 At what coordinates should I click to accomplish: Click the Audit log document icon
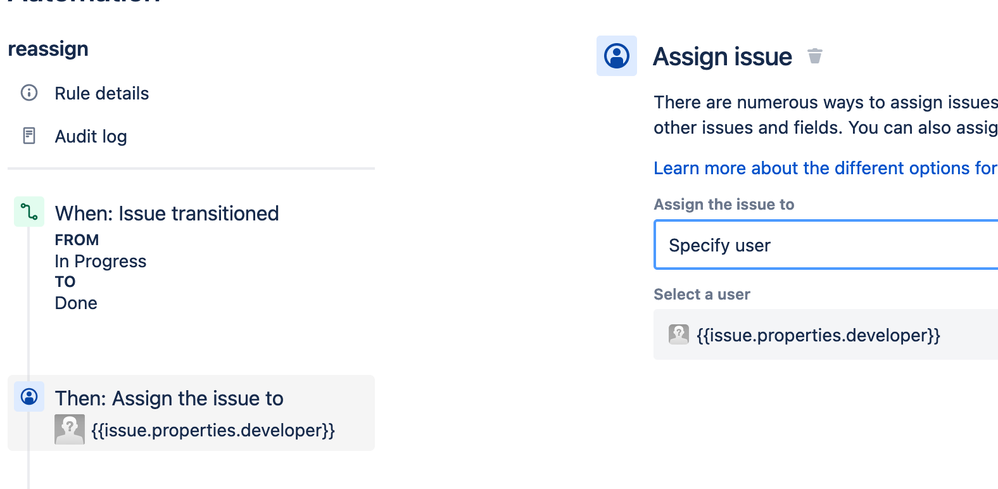pyautogui.click(x=29, y=136)
